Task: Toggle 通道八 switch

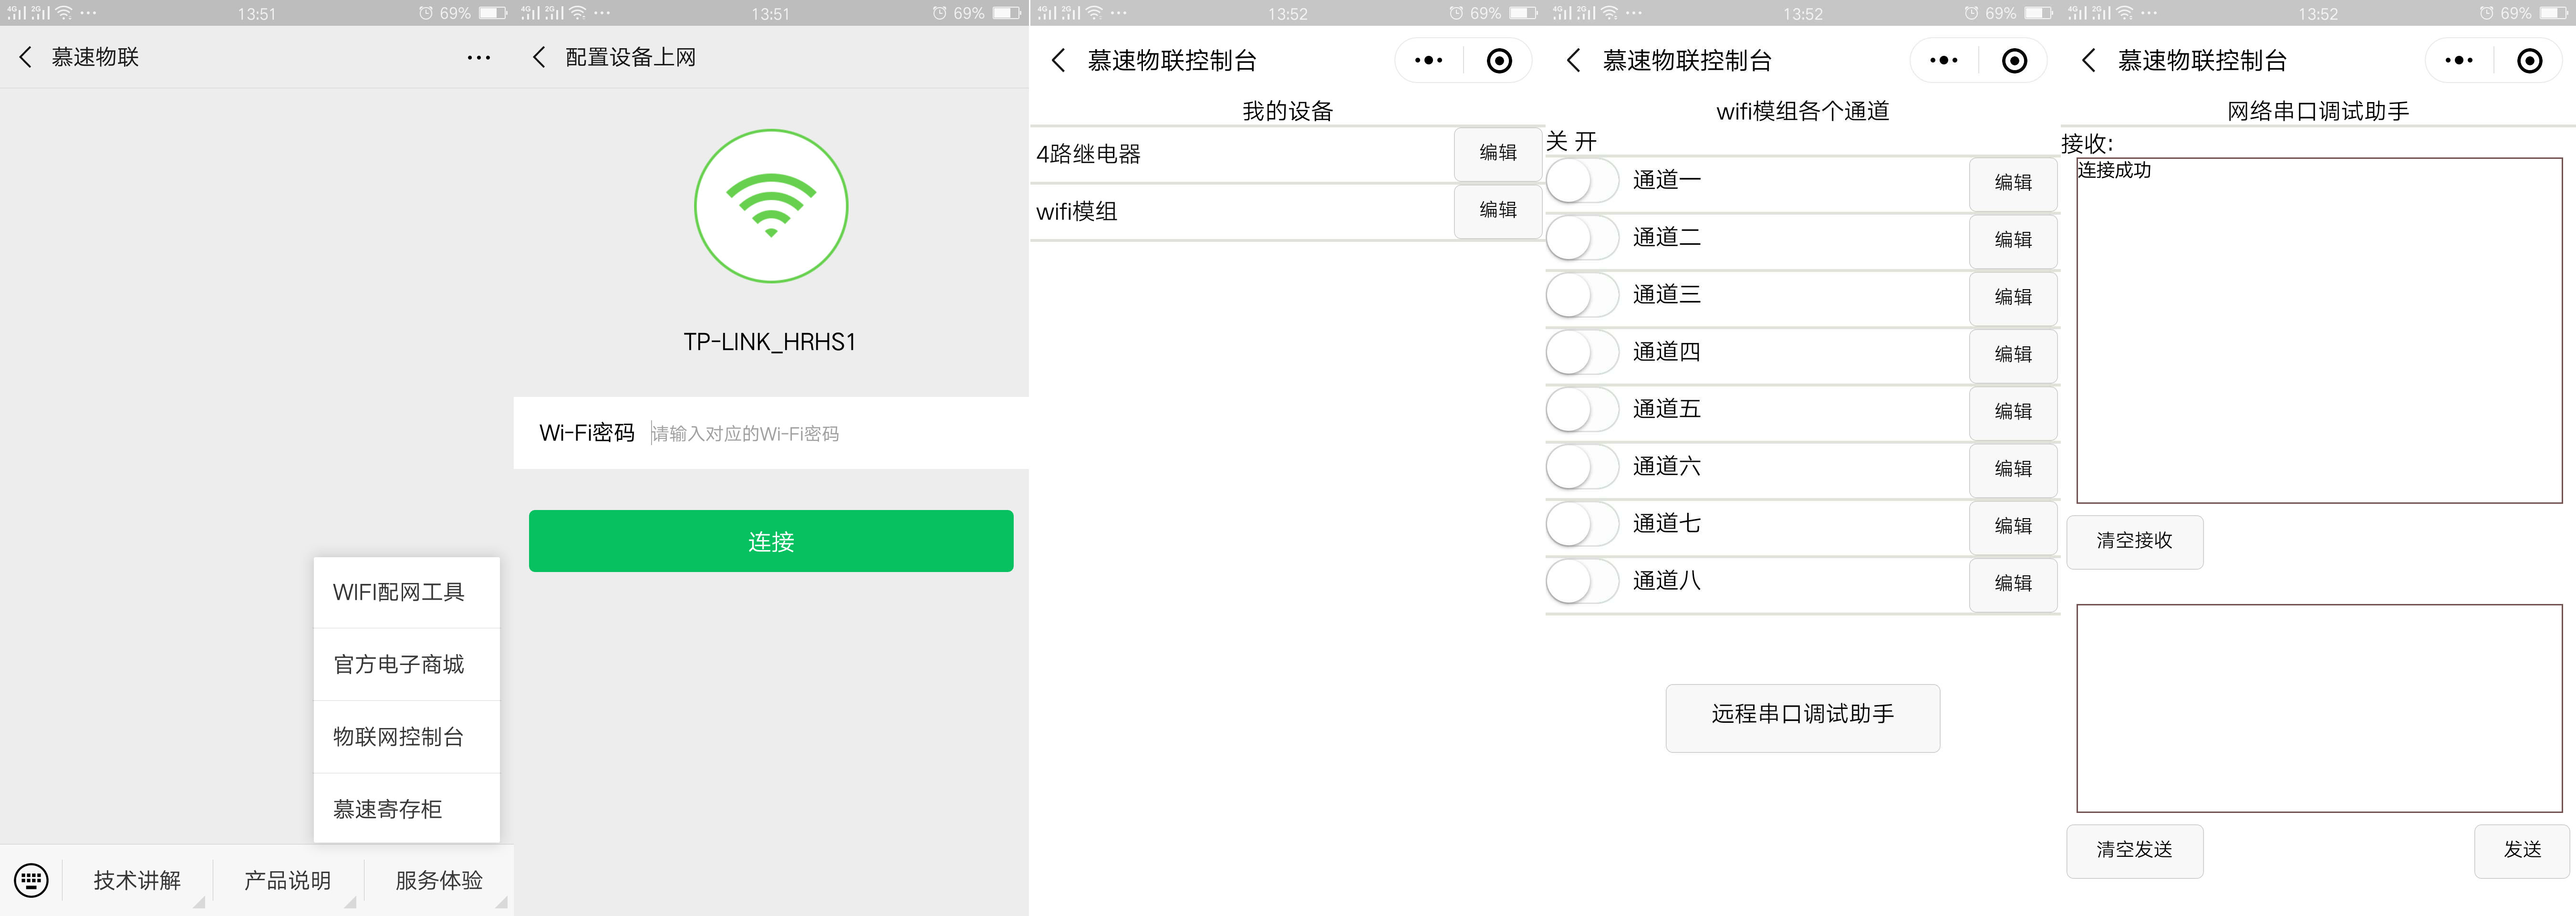Action: click(1582, 581)
